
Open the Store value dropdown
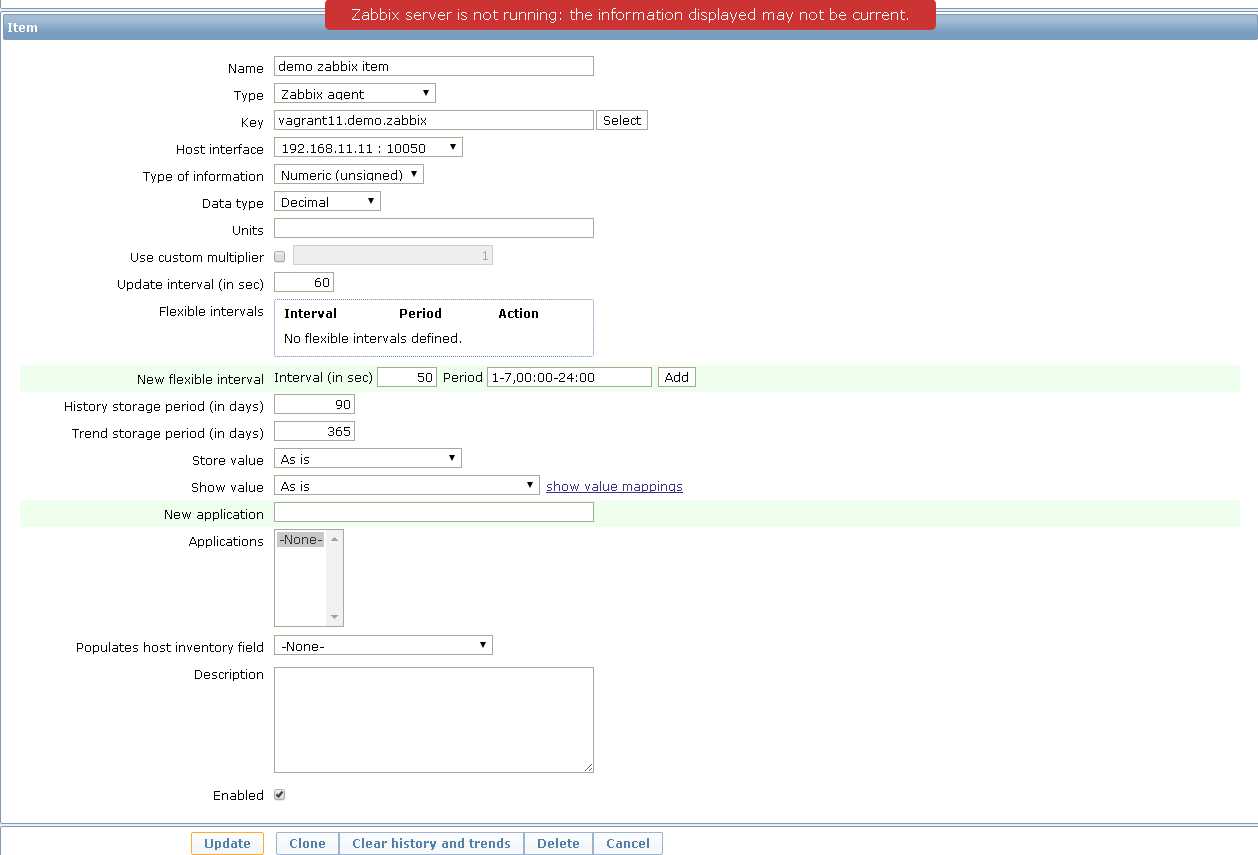point(368,459)
